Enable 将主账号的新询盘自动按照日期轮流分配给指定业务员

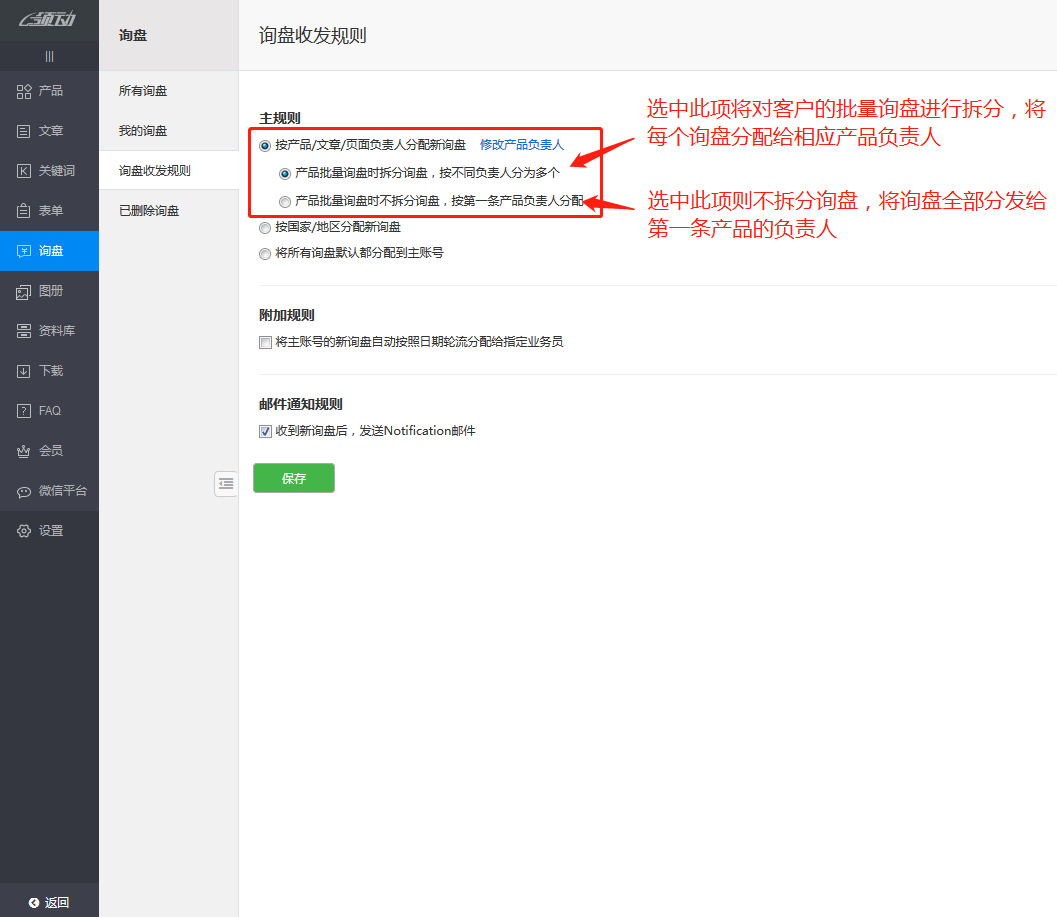[x=265, y=342]
